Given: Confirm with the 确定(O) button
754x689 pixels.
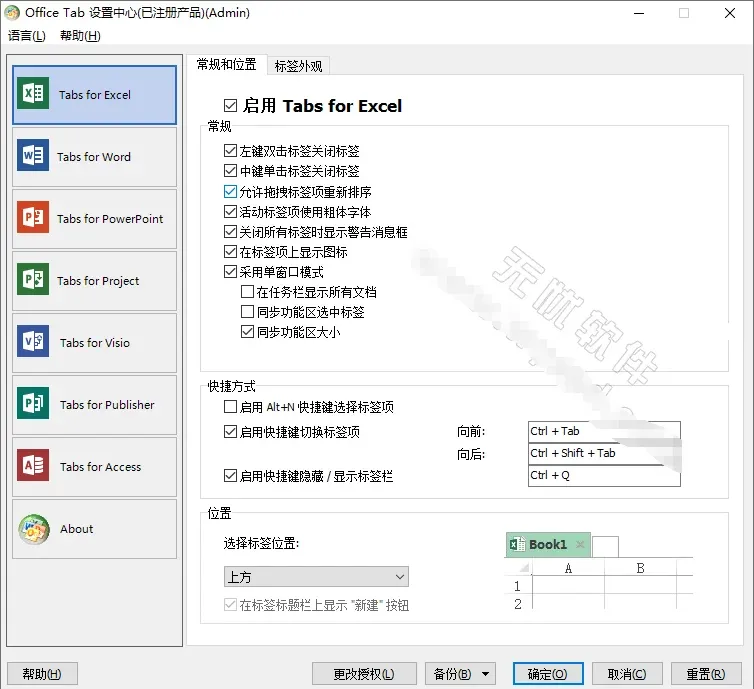Looking at the screenshot, I should click(548, 674).
